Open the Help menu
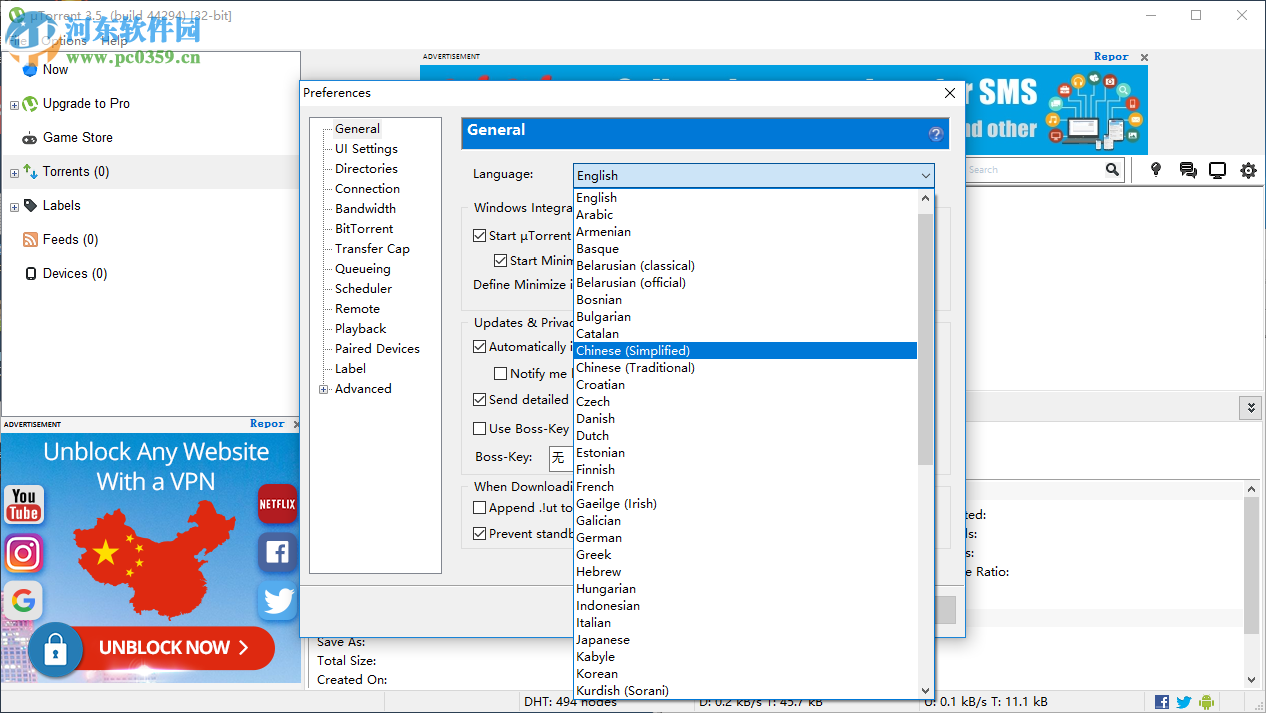 [x=114, y=41]
